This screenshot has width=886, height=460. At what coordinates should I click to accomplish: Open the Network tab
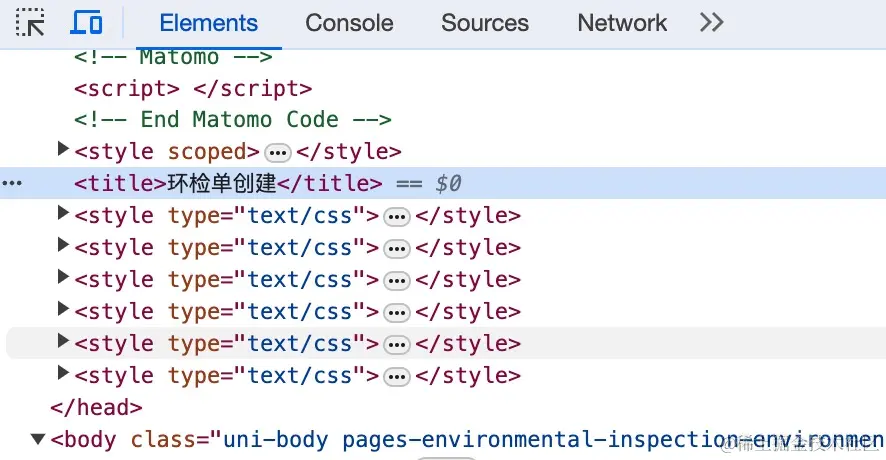click(622, 23)
